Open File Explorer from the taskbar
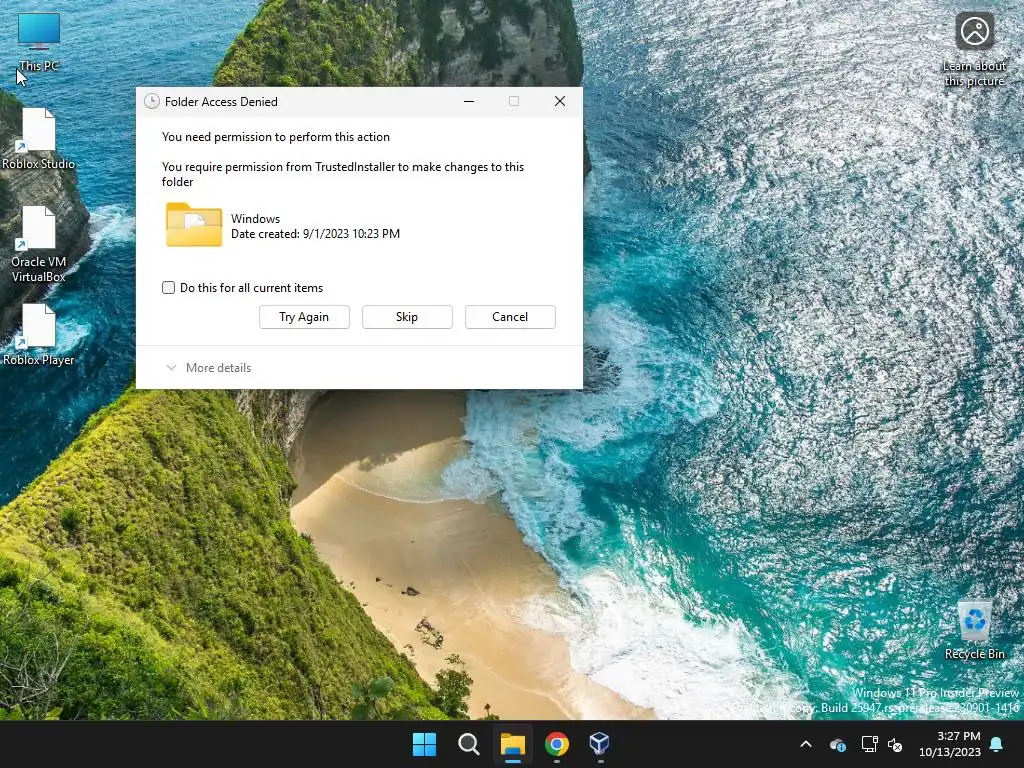This screenshot has width=1024, height=768. 513,744
